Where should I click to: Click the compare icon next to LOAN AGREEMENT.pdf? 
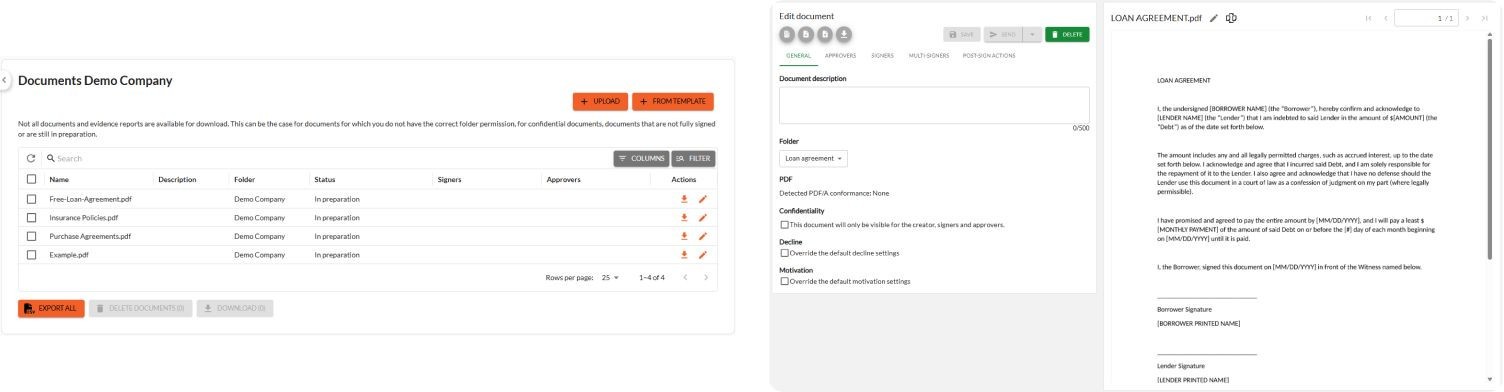(1231, 18)
